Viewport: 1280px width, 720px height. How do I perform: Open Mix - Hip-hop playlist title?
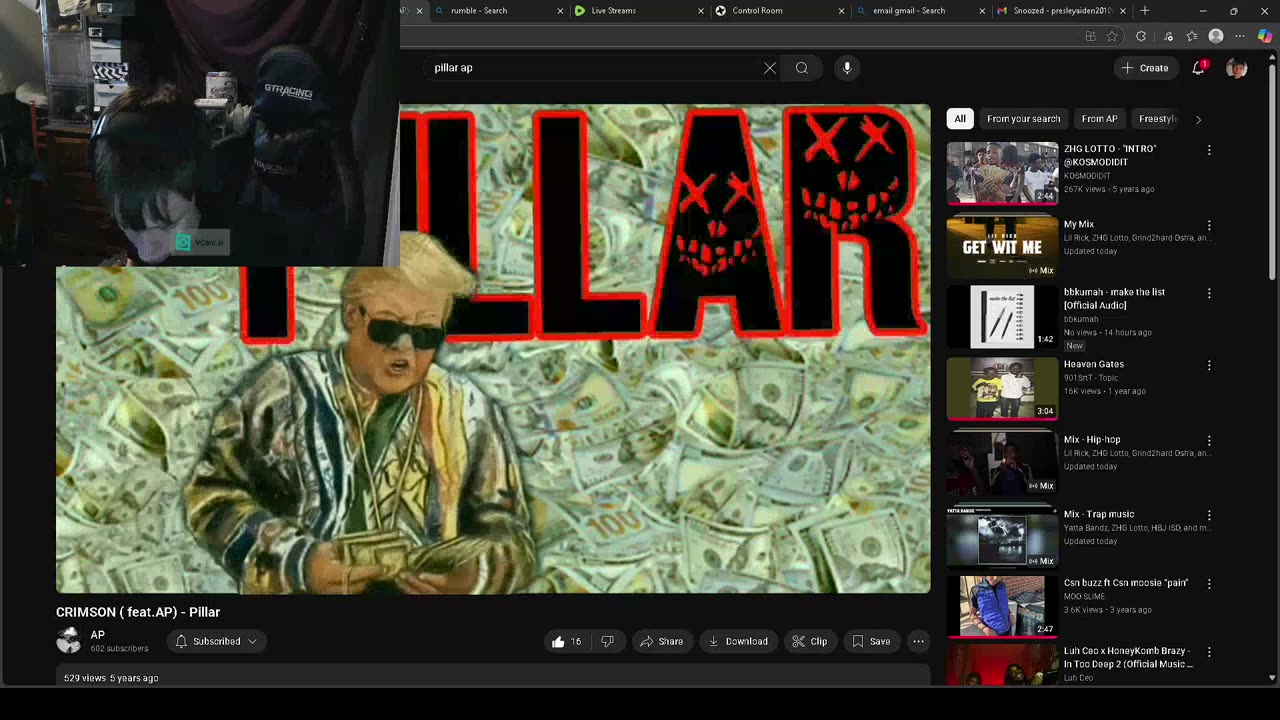pos(1092,439)
